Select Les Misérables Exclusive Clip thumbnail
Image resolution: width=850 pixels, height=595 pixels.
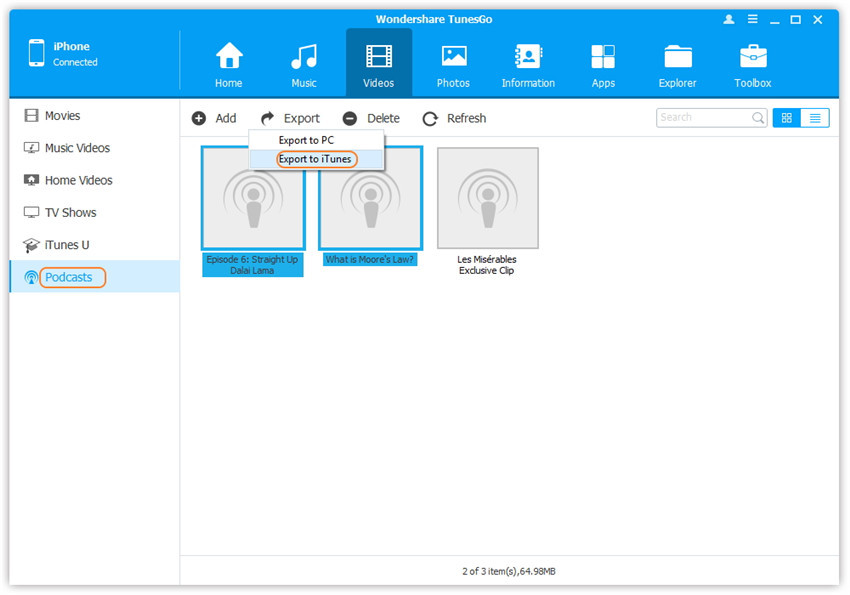pyautogui.click(x=488, y=198)
